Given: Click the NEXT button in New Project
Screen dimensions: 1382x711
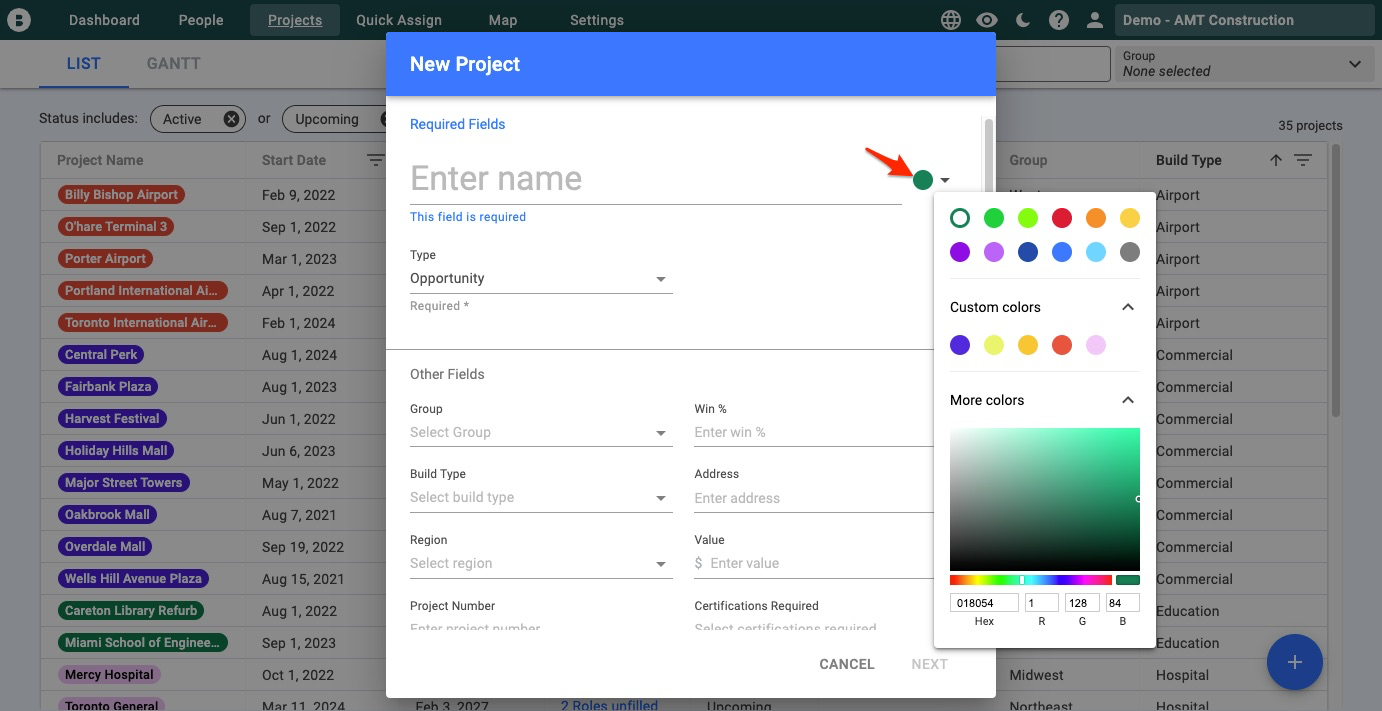Looking at the screenshot, I should coord(929,664).
